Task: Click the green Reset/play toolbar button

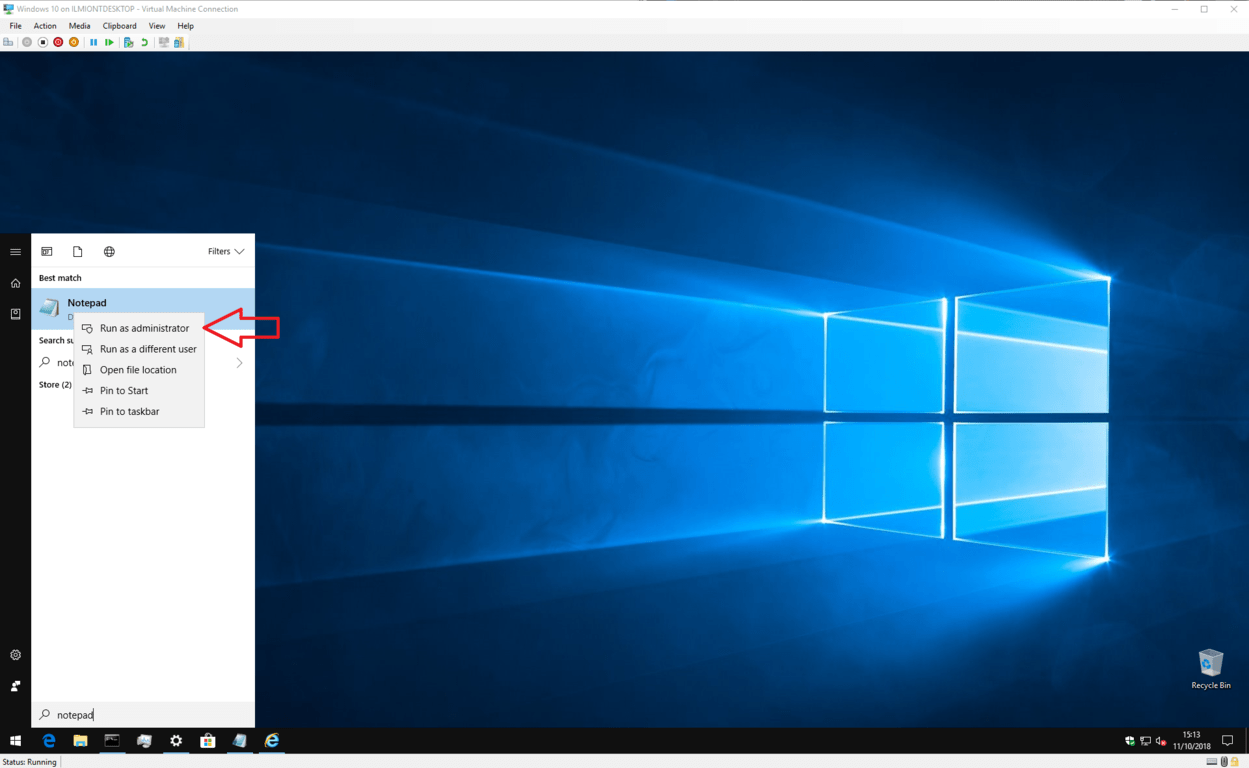Action: (109, 42)
